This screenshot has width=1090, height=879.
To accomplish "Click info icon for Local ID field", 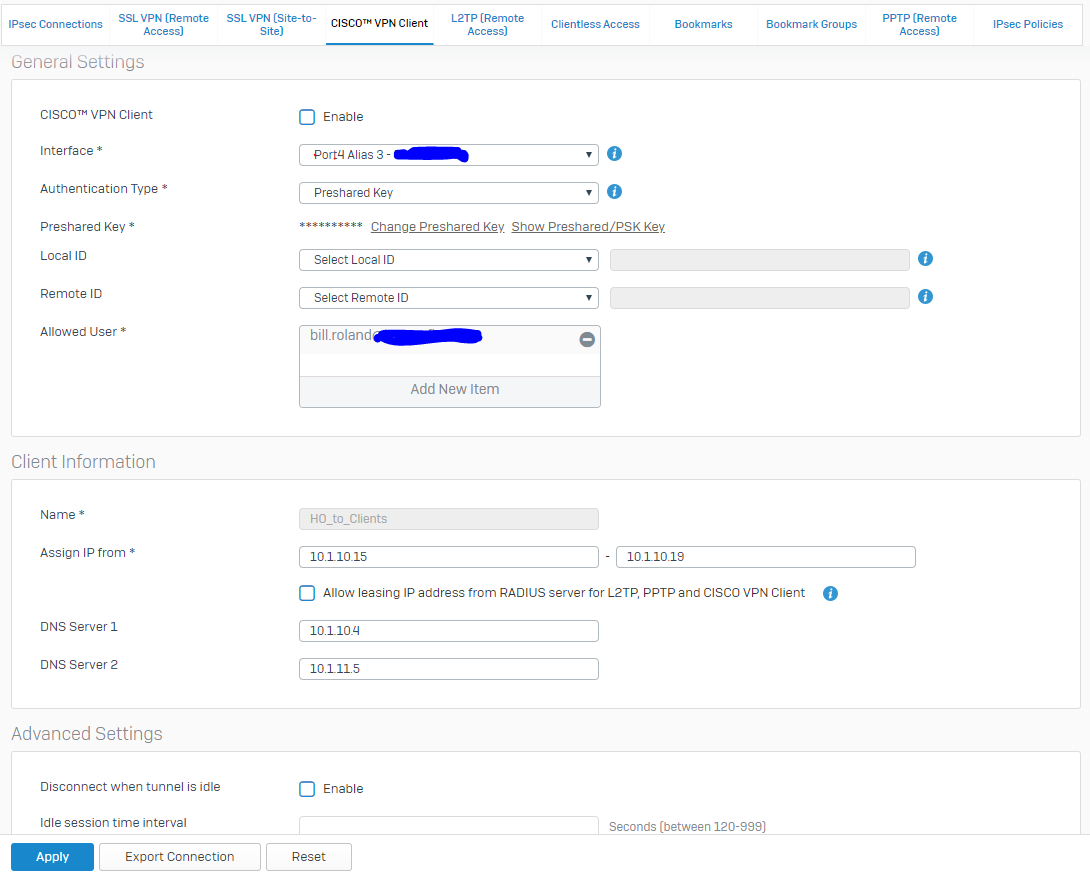I will [925, 259].
